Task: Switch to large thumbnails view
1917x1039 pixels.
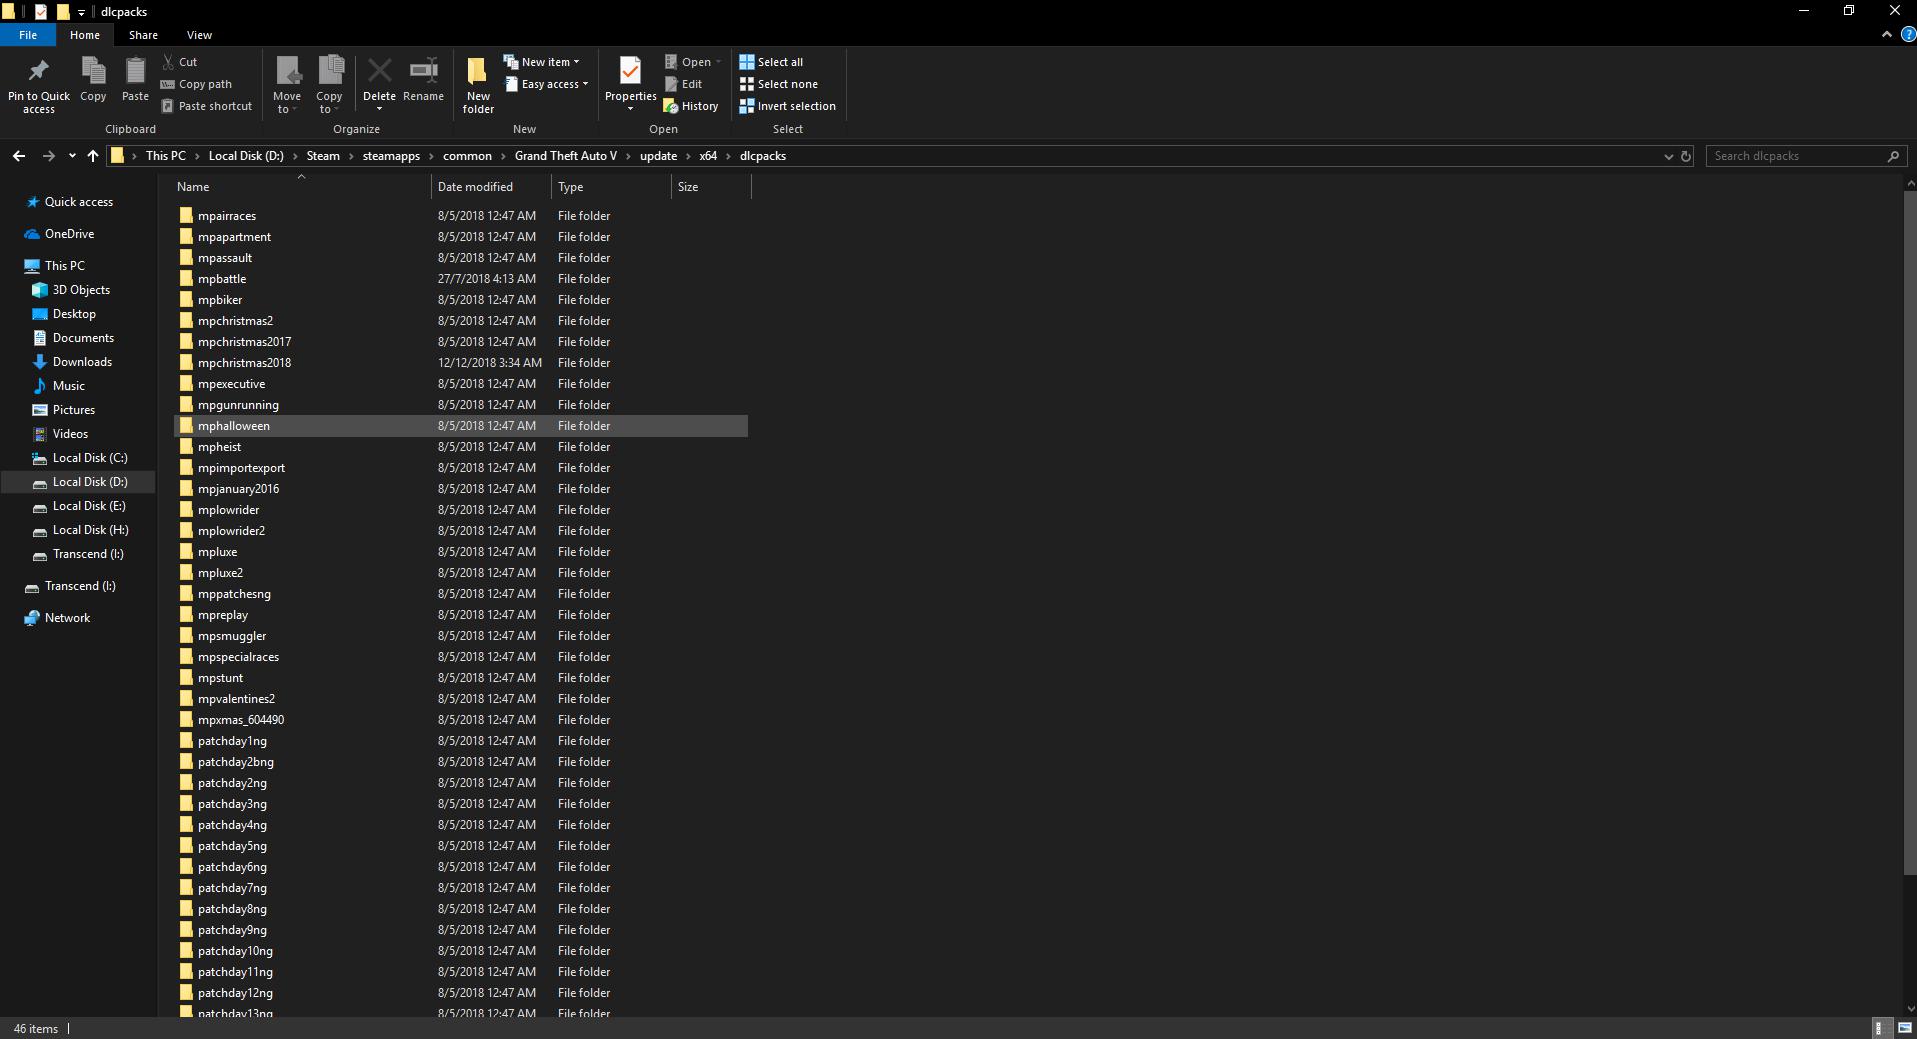Action: pos(1904,1028)
